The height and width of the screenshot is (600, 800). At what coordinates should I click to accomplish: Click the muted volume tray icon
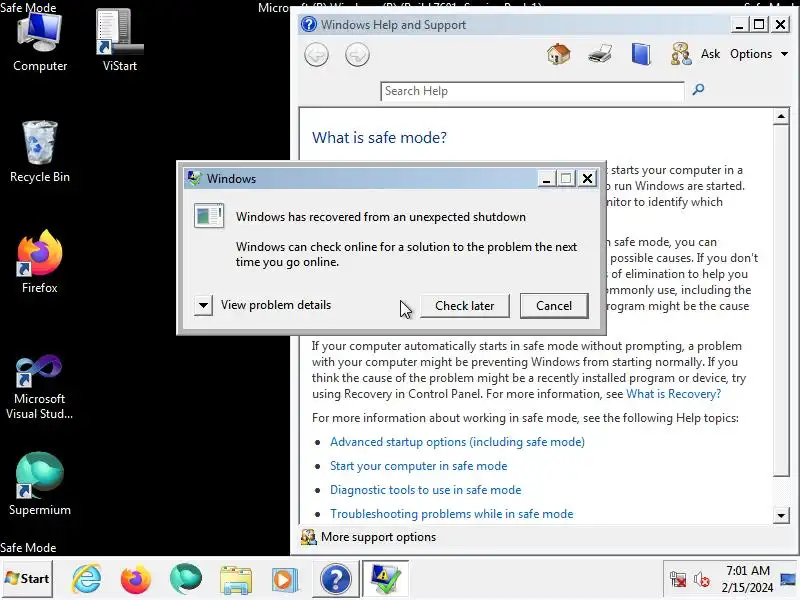tap(701, 580)
